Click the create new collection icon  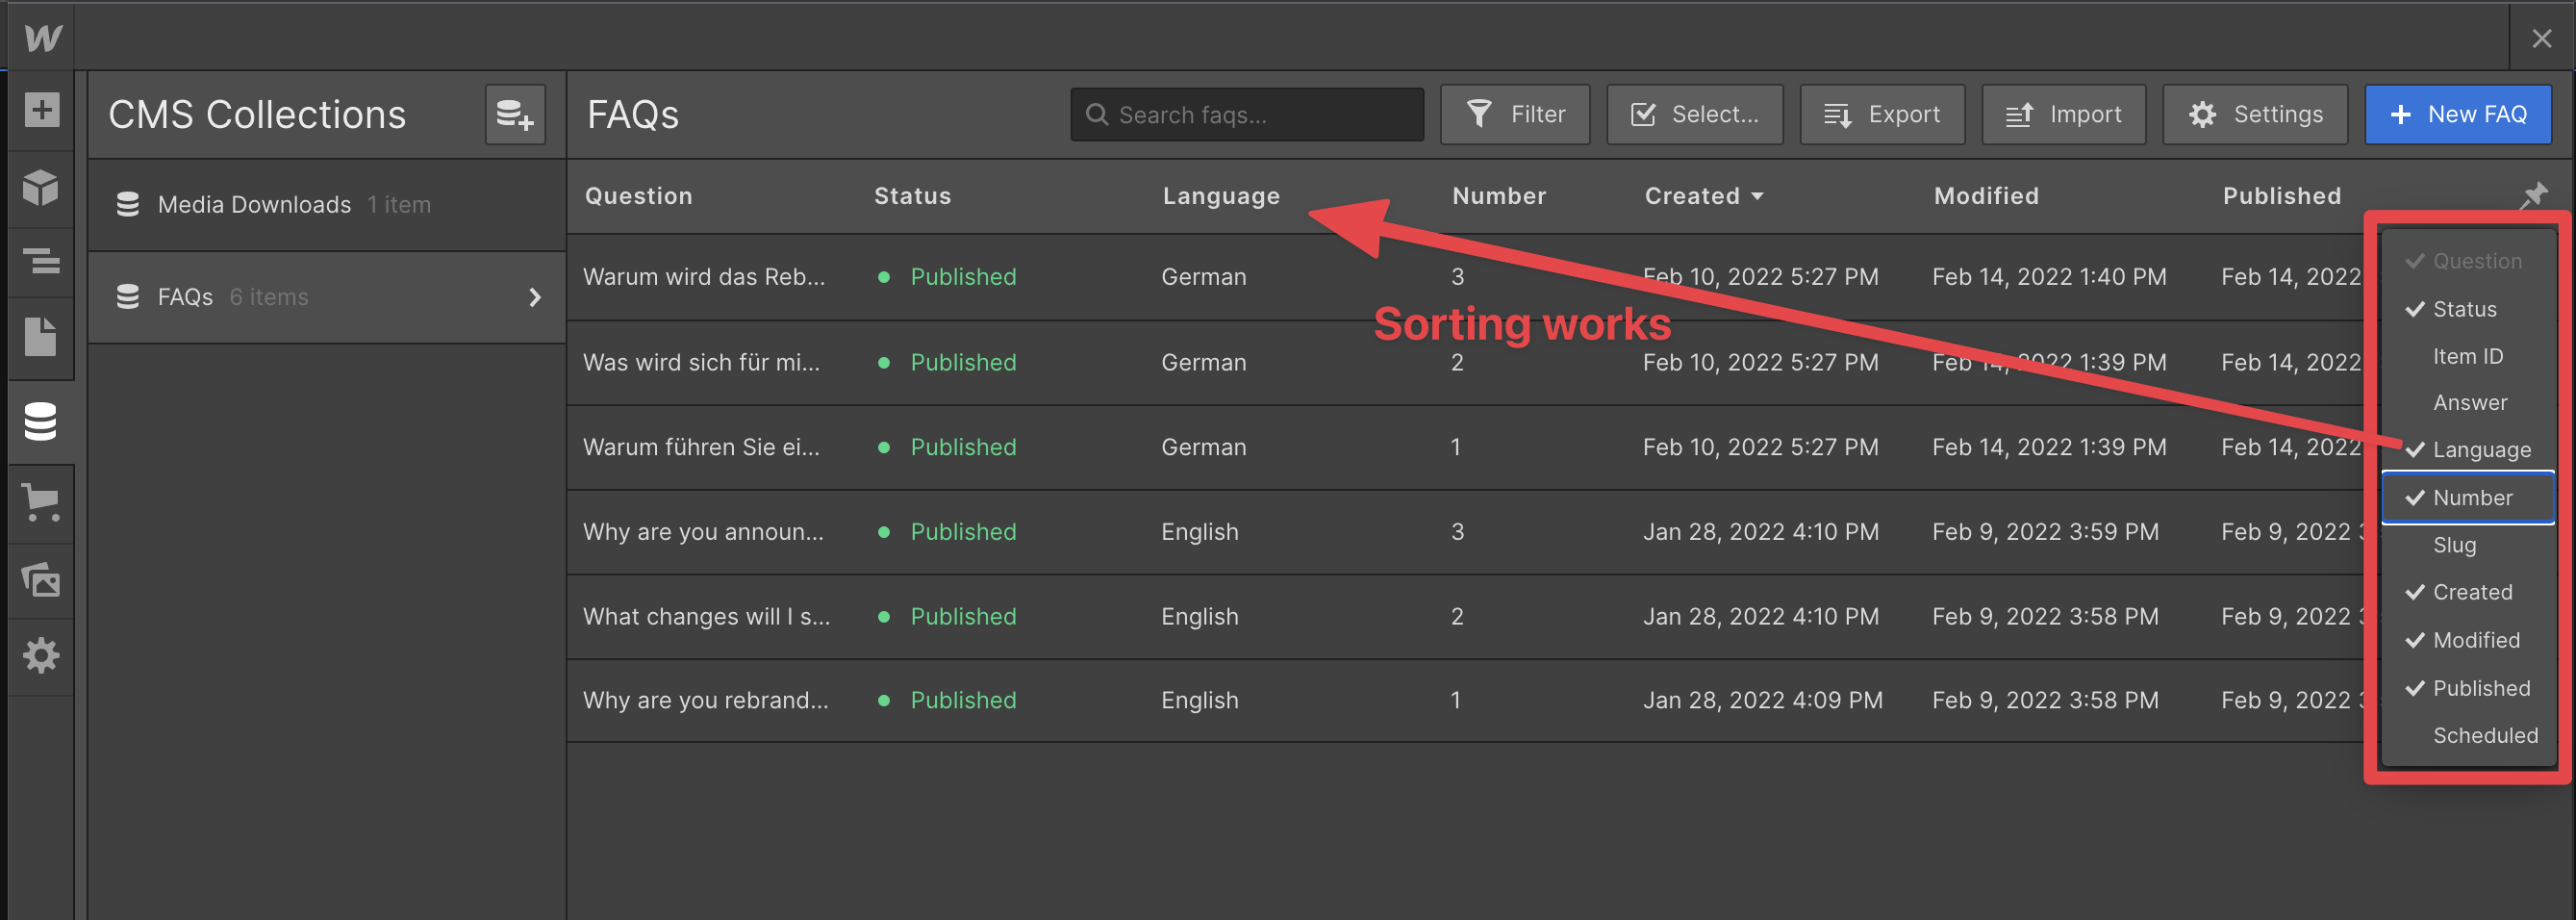point(515,115)
